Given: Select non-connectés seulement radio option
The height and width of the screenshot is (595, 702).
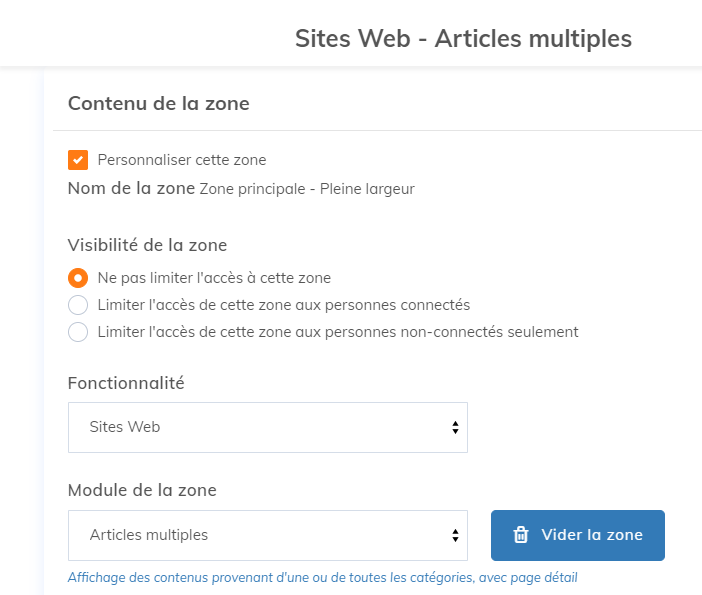Looking at the screenshot, I should tap(78, 332).
